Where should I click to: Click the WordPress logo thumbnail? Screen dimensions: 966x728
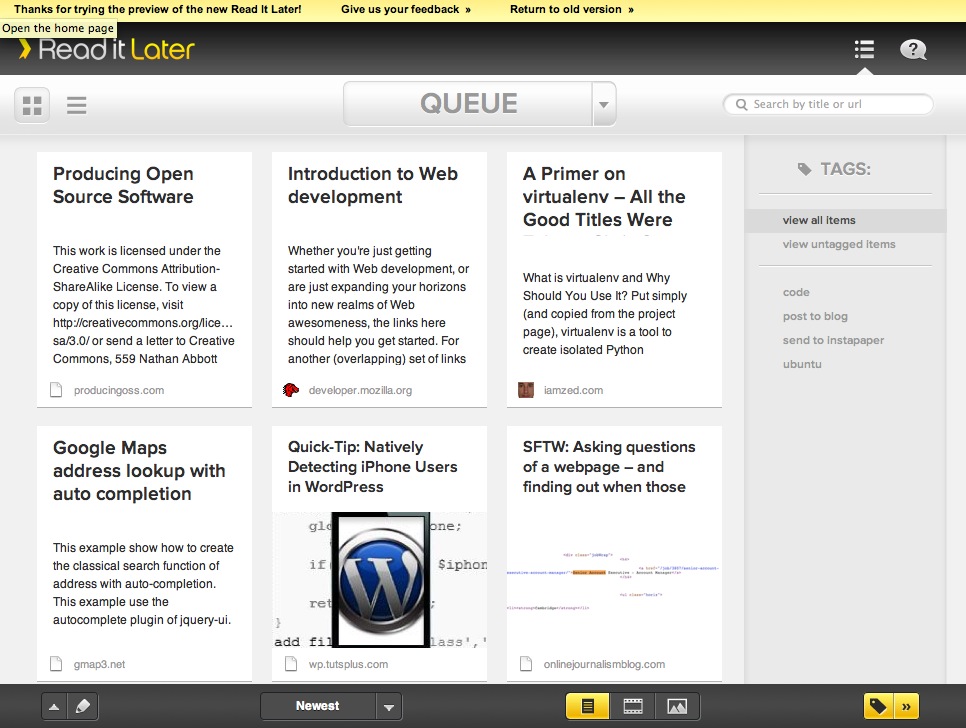[380, 580]
